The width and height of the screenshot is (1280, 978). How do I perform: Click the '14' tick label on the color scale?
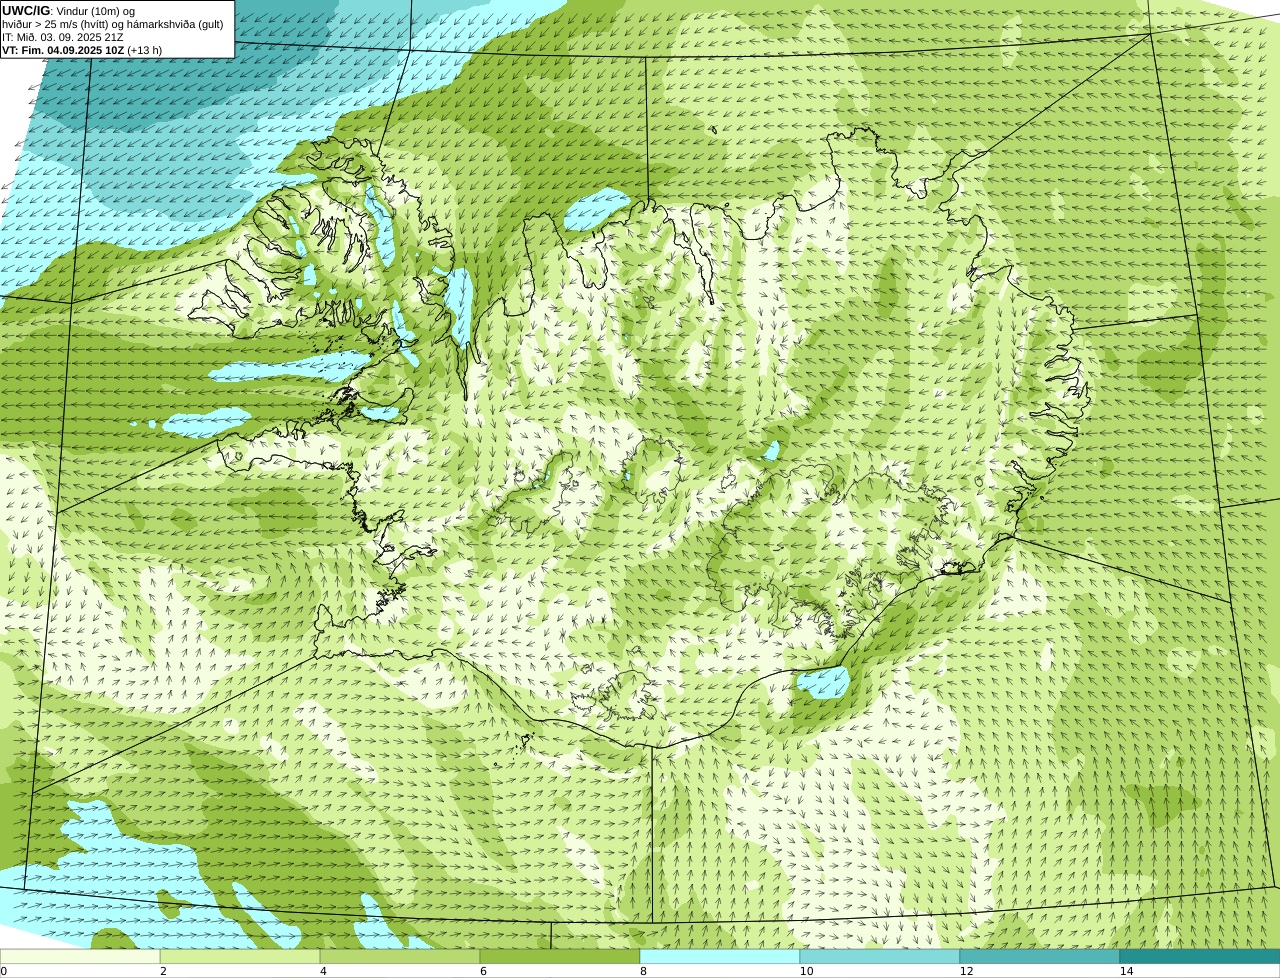coord(1126,971)
